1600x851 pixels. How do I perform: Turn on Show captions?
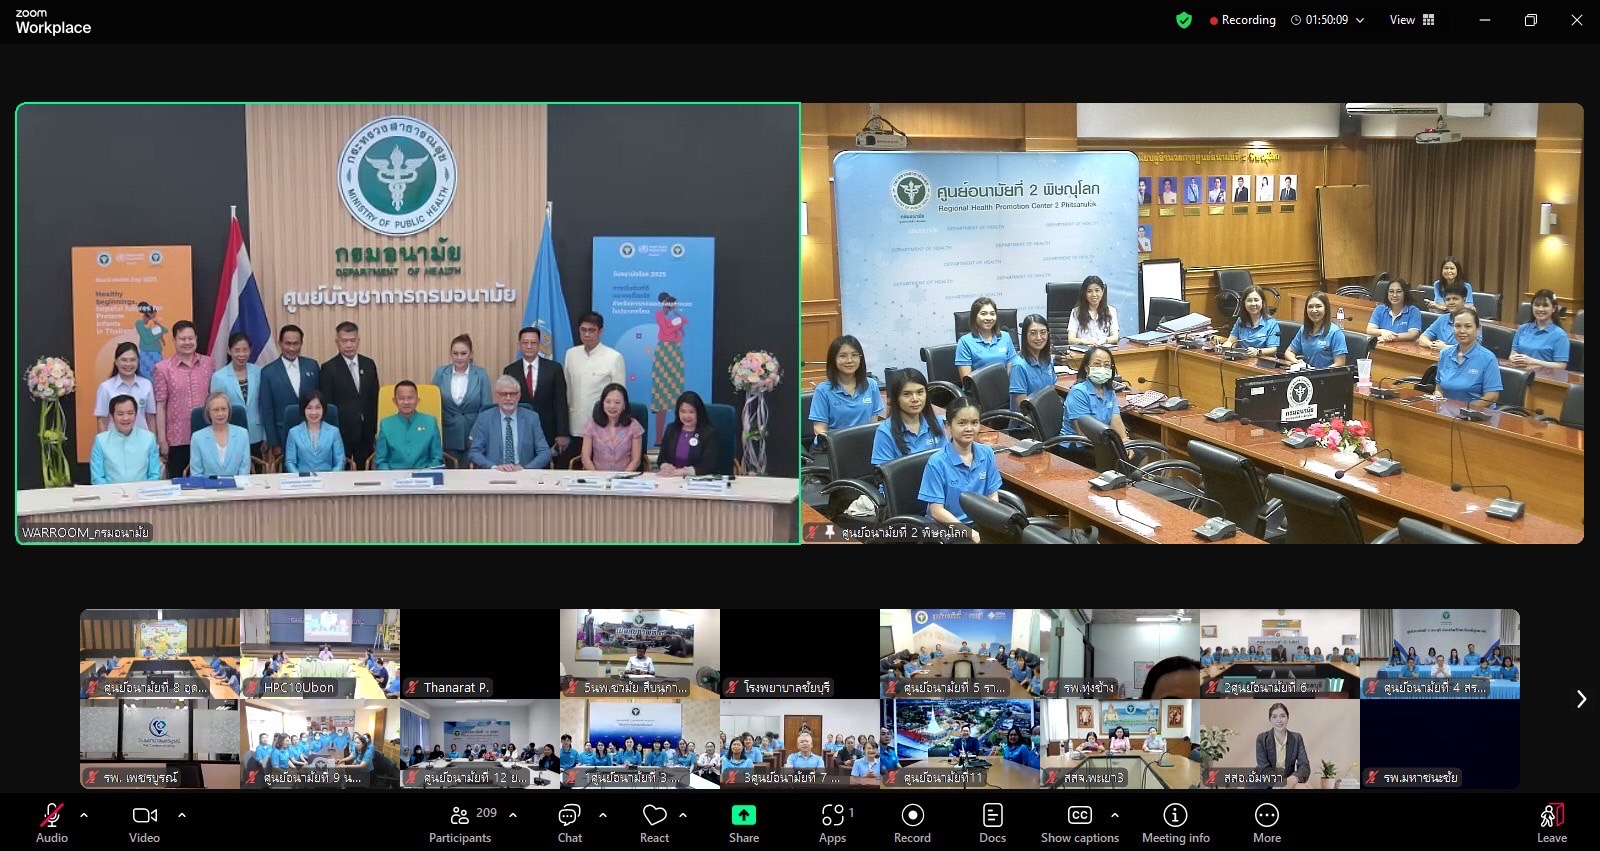(x=1080, y=823)
